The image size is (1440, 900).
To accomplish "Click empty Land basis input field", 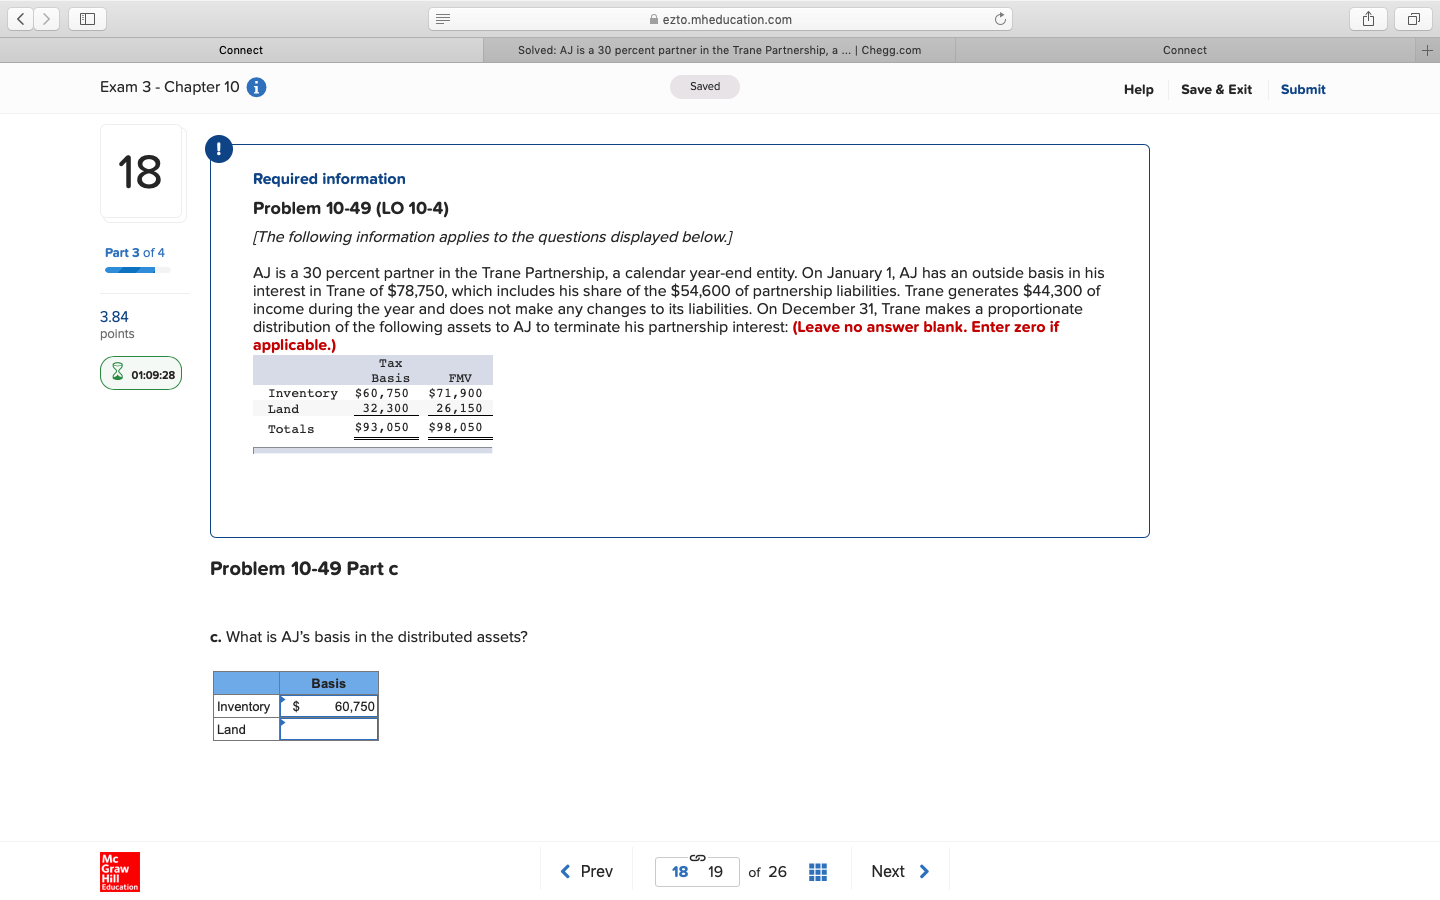I will tap(329, 729).
